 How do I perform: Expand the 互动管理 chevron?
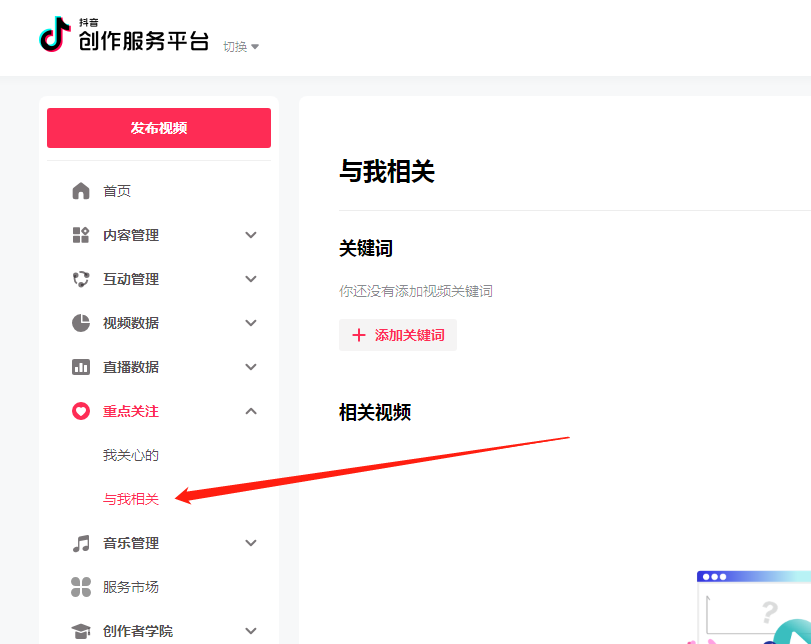pyautogui.click(x=251, y=279)
